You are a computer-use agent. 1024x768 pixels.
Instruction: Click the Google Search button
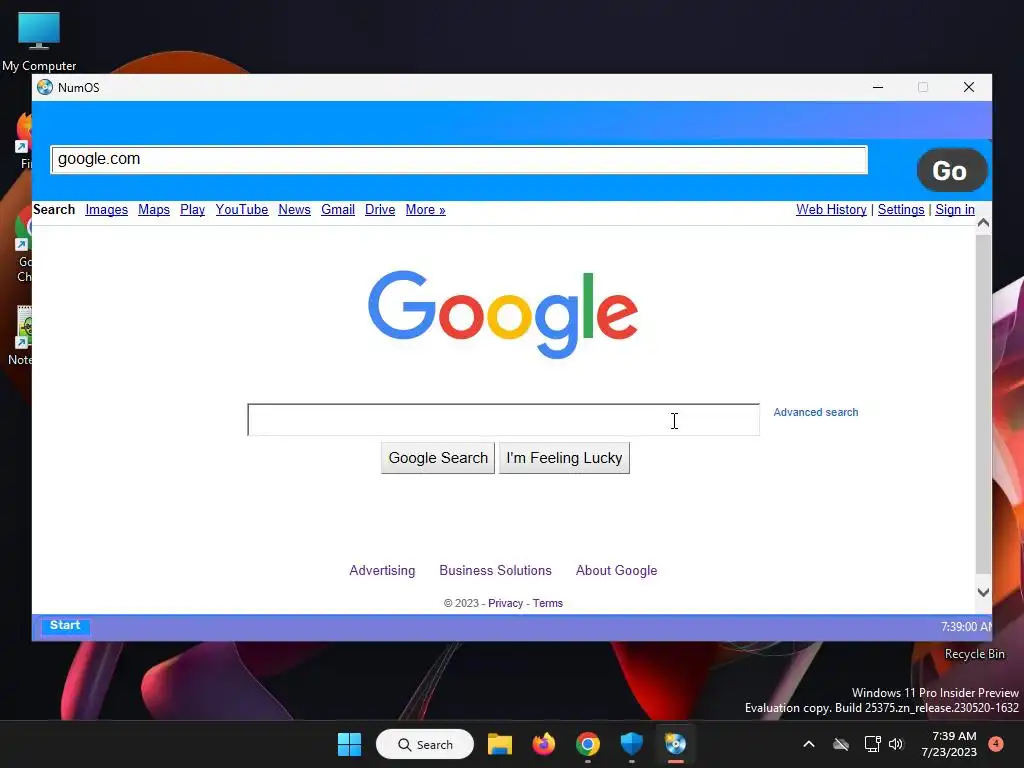438,458
